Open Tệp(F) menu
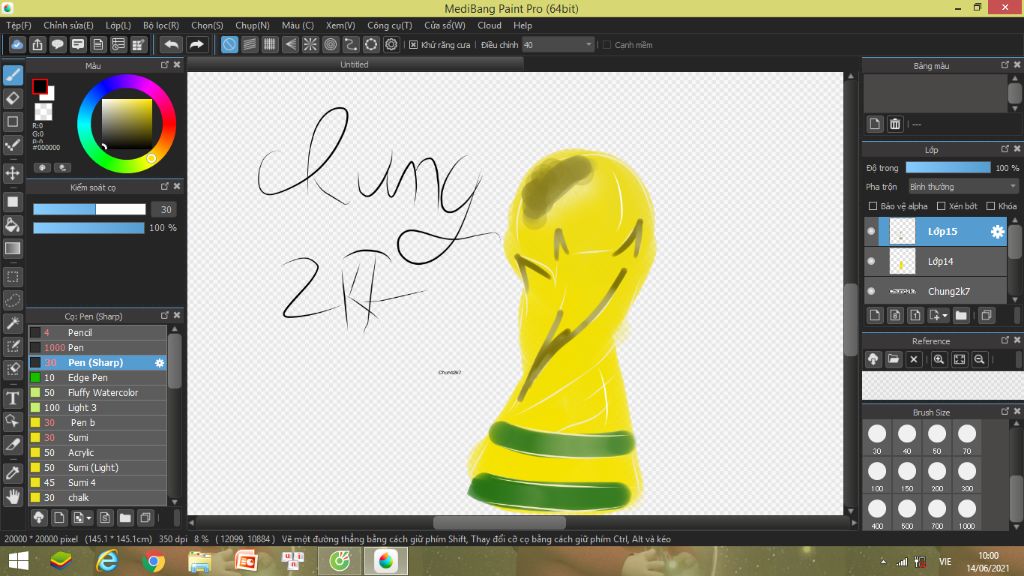 point(19,25)
